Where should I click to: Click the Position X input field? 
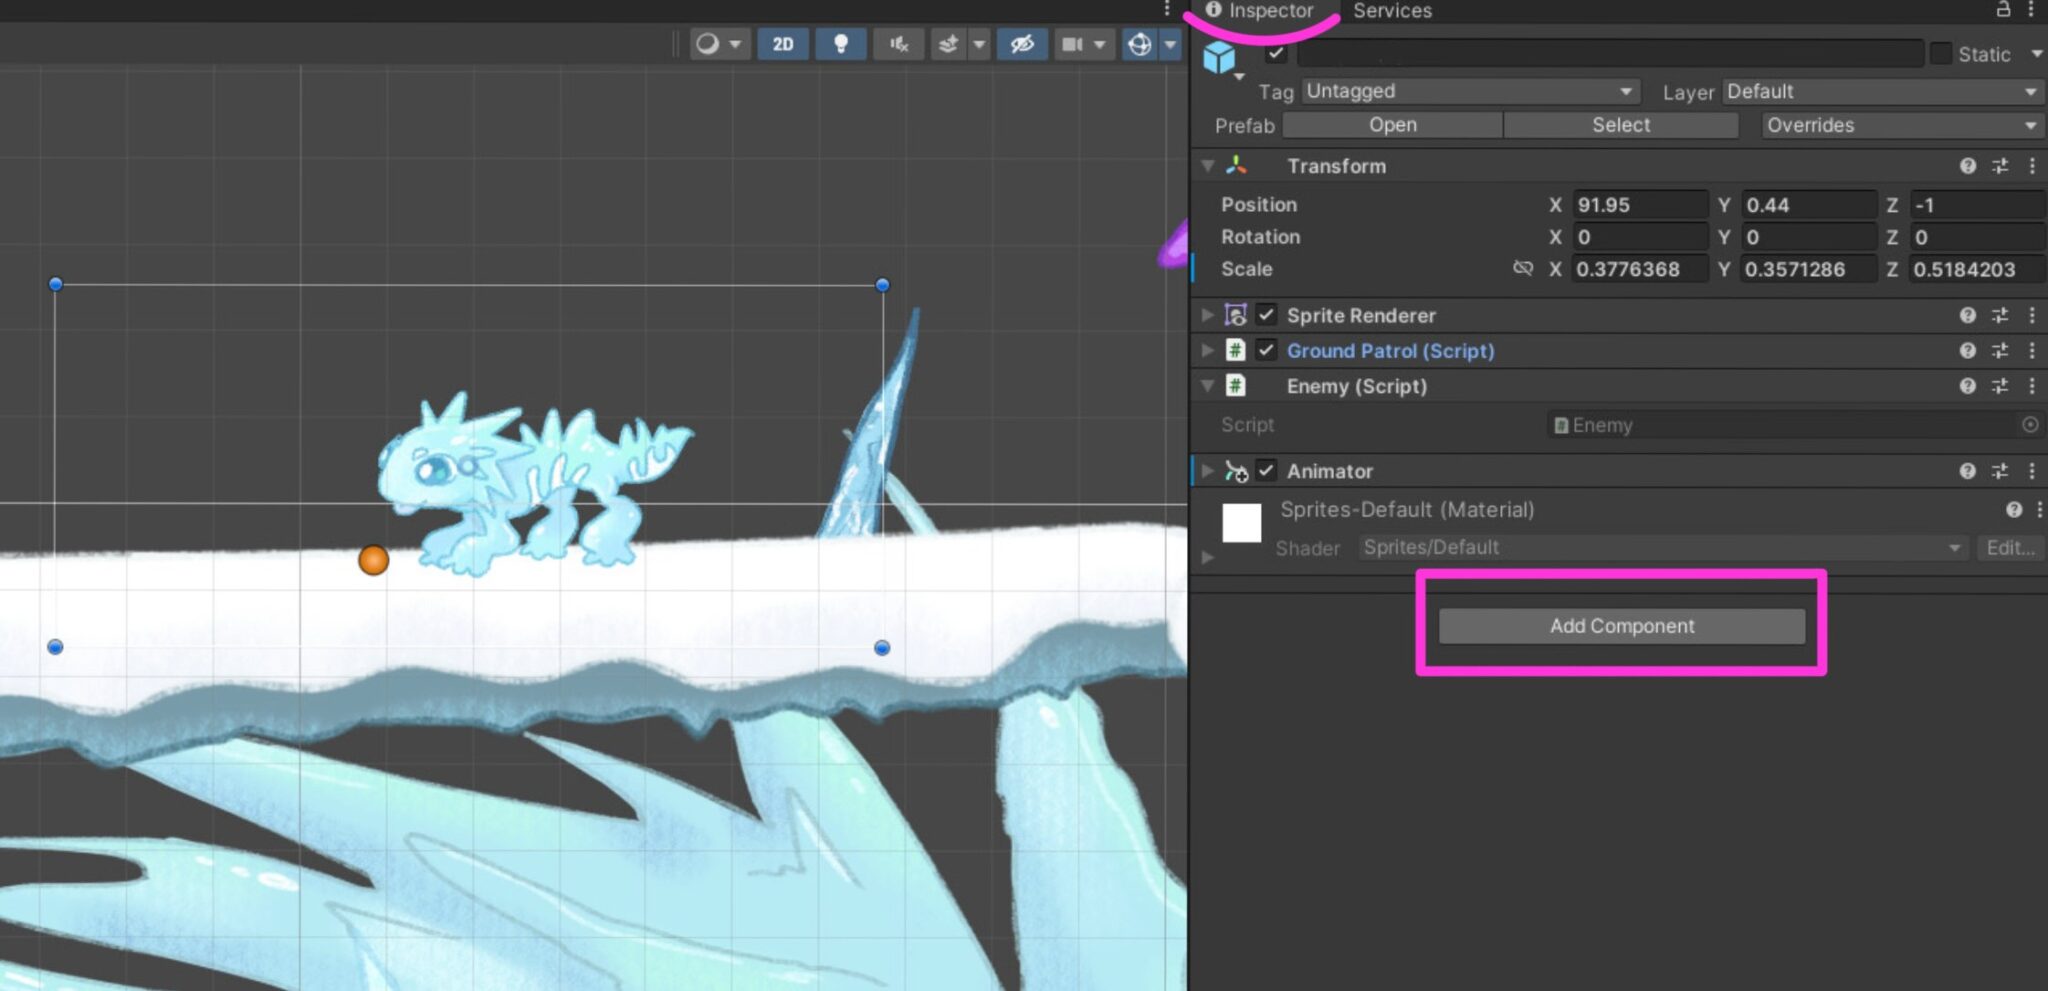pos(1638,205)
